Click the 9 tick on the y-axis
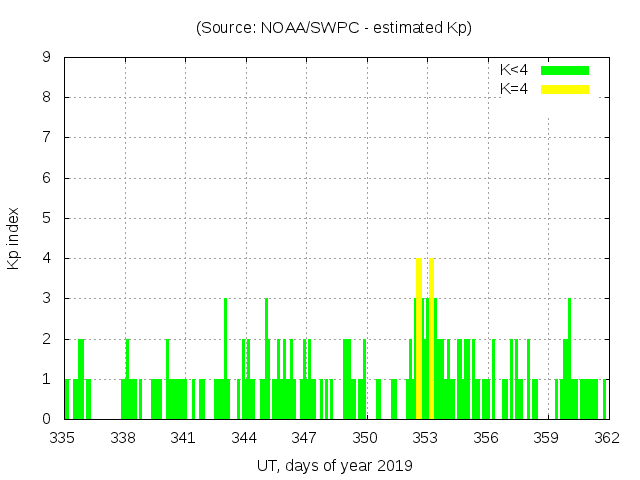Screen dimensions: 640x480 (46, 58)
